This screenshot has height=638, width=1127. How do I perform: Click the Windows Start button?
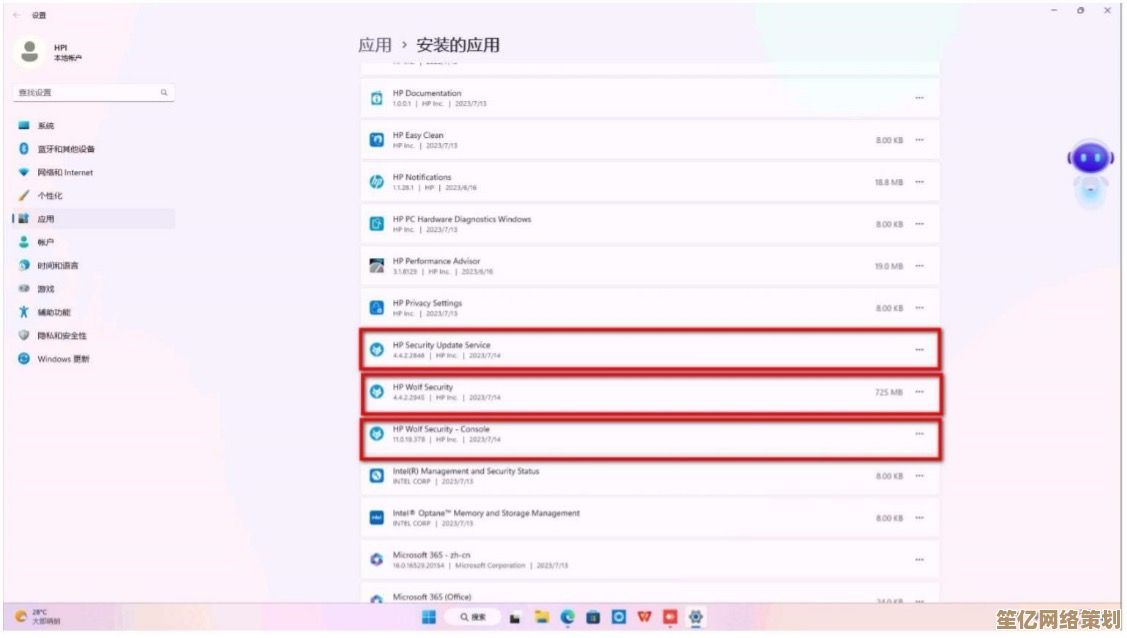(429, 618)
